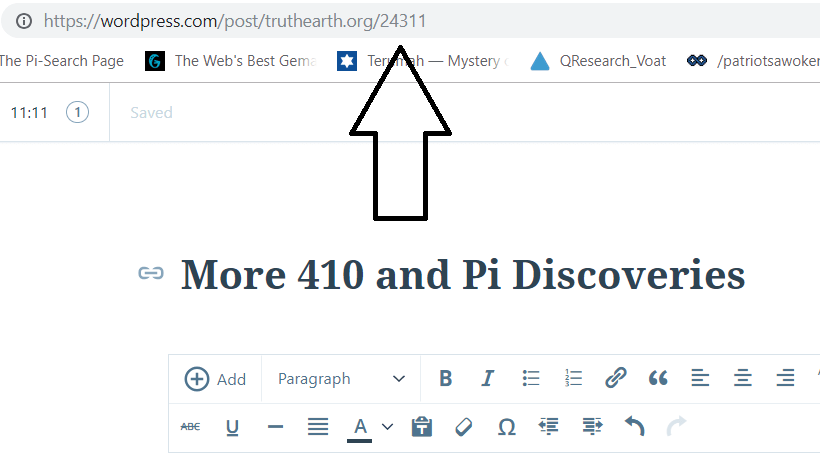Click the insert link icon
The width and height of the screenshot is (820, 464).
pos(616,379)
